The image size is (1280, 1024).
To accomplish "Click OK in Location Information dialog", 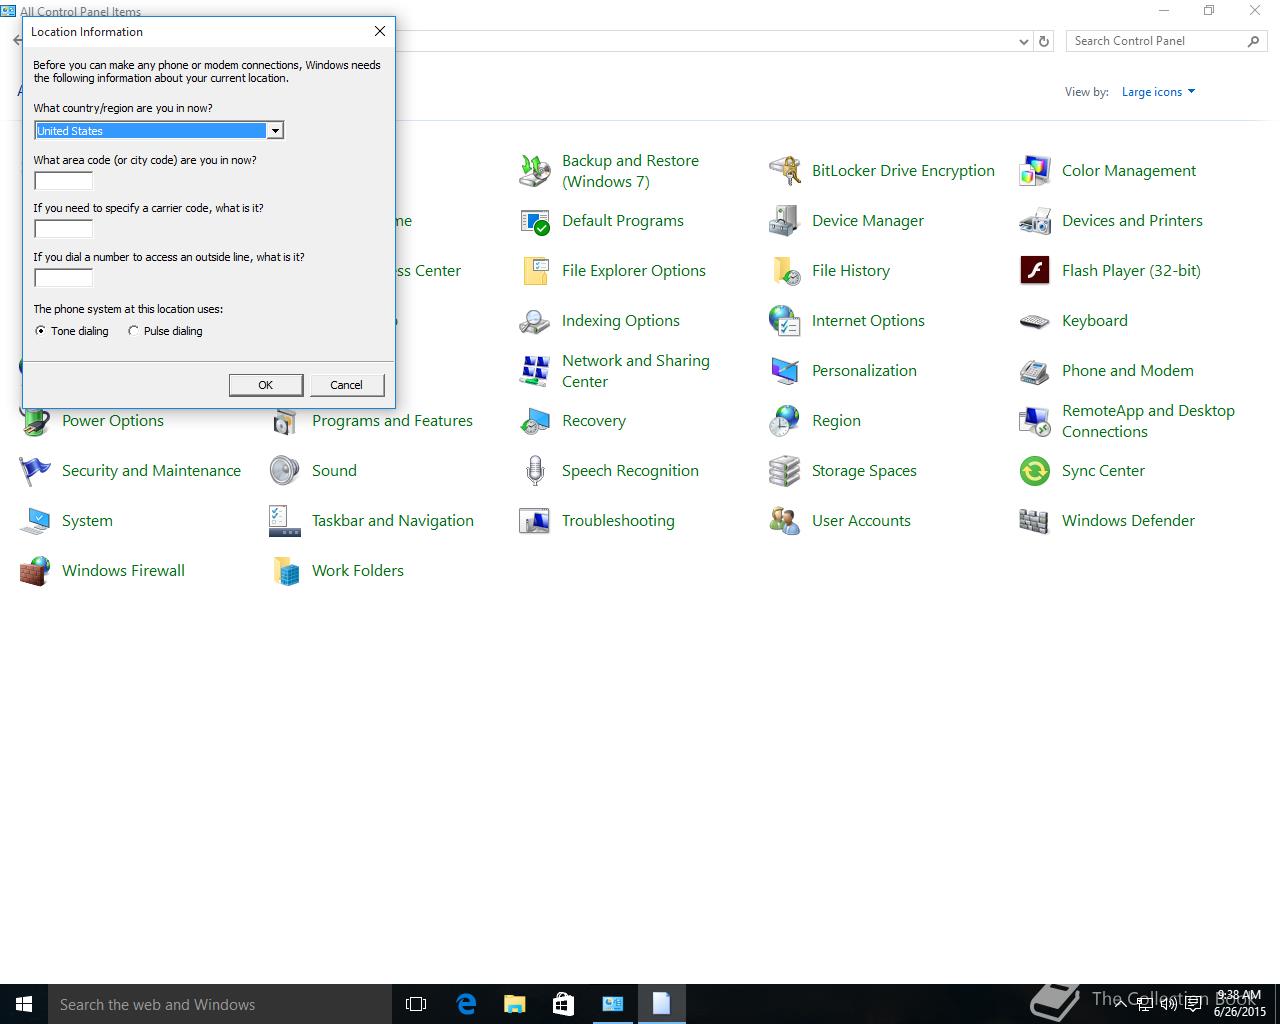I will click(x=266, y=385).
